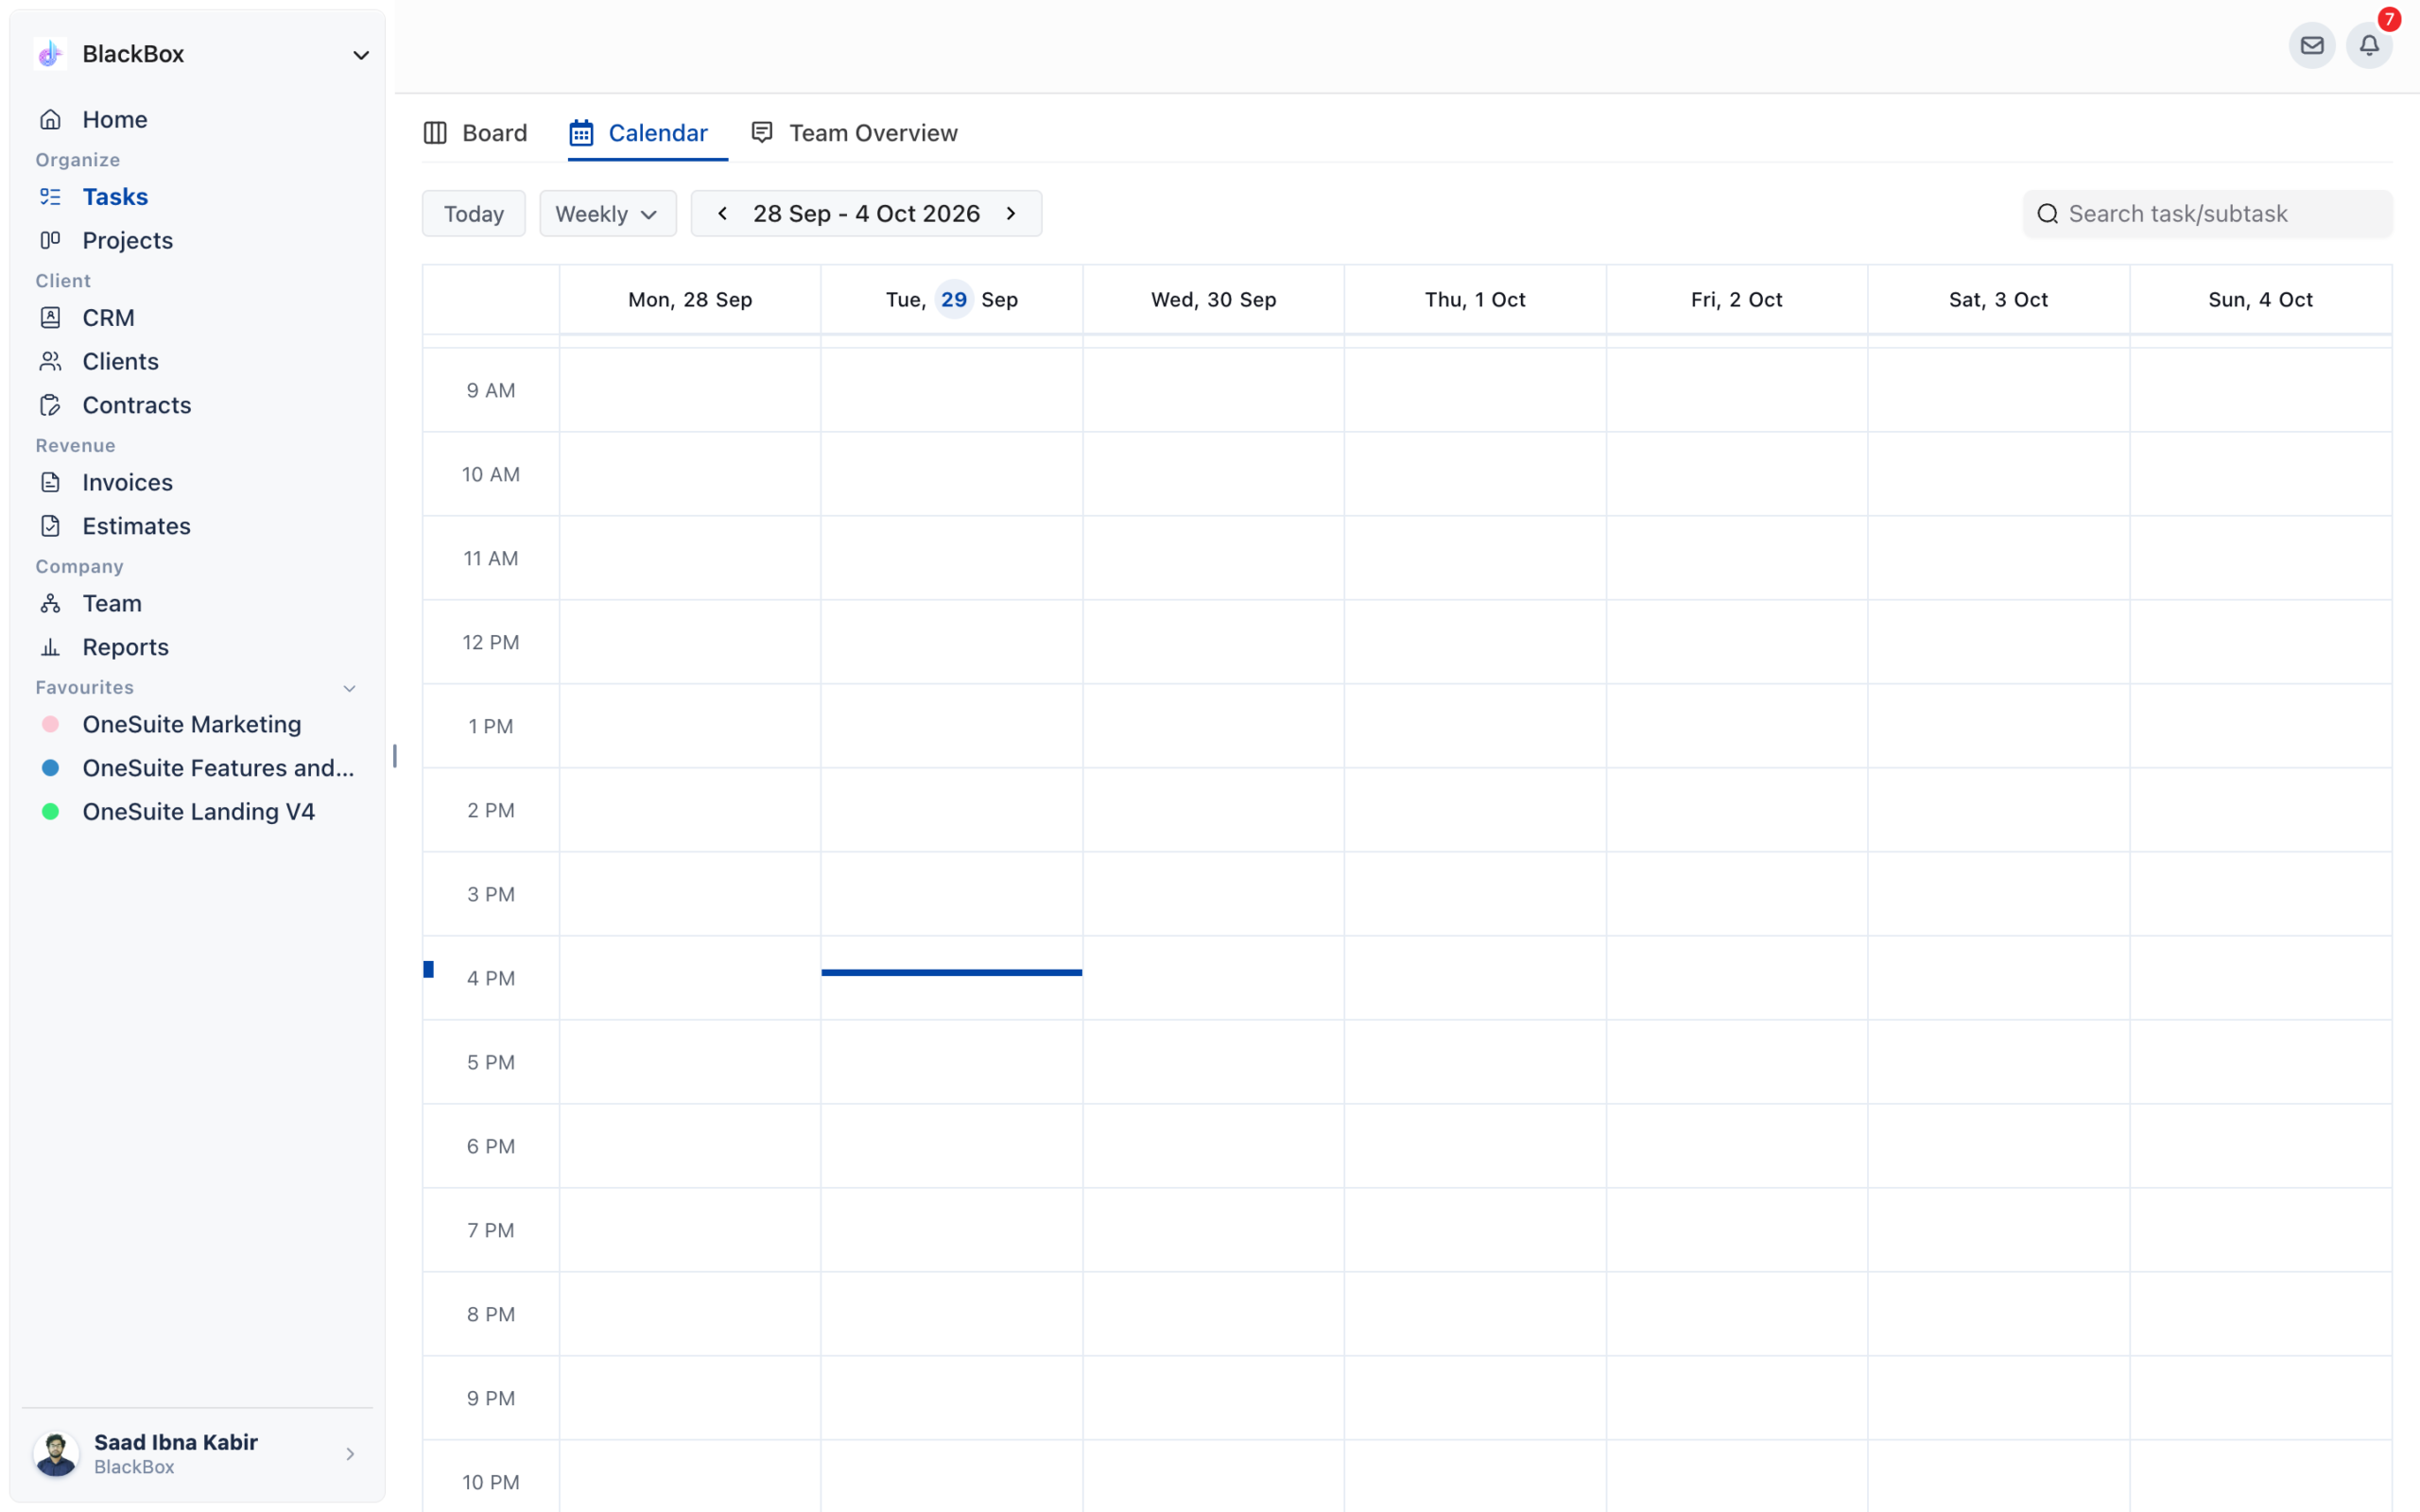Expand the BlackBox workspace switcher chevron

(361, 55)
